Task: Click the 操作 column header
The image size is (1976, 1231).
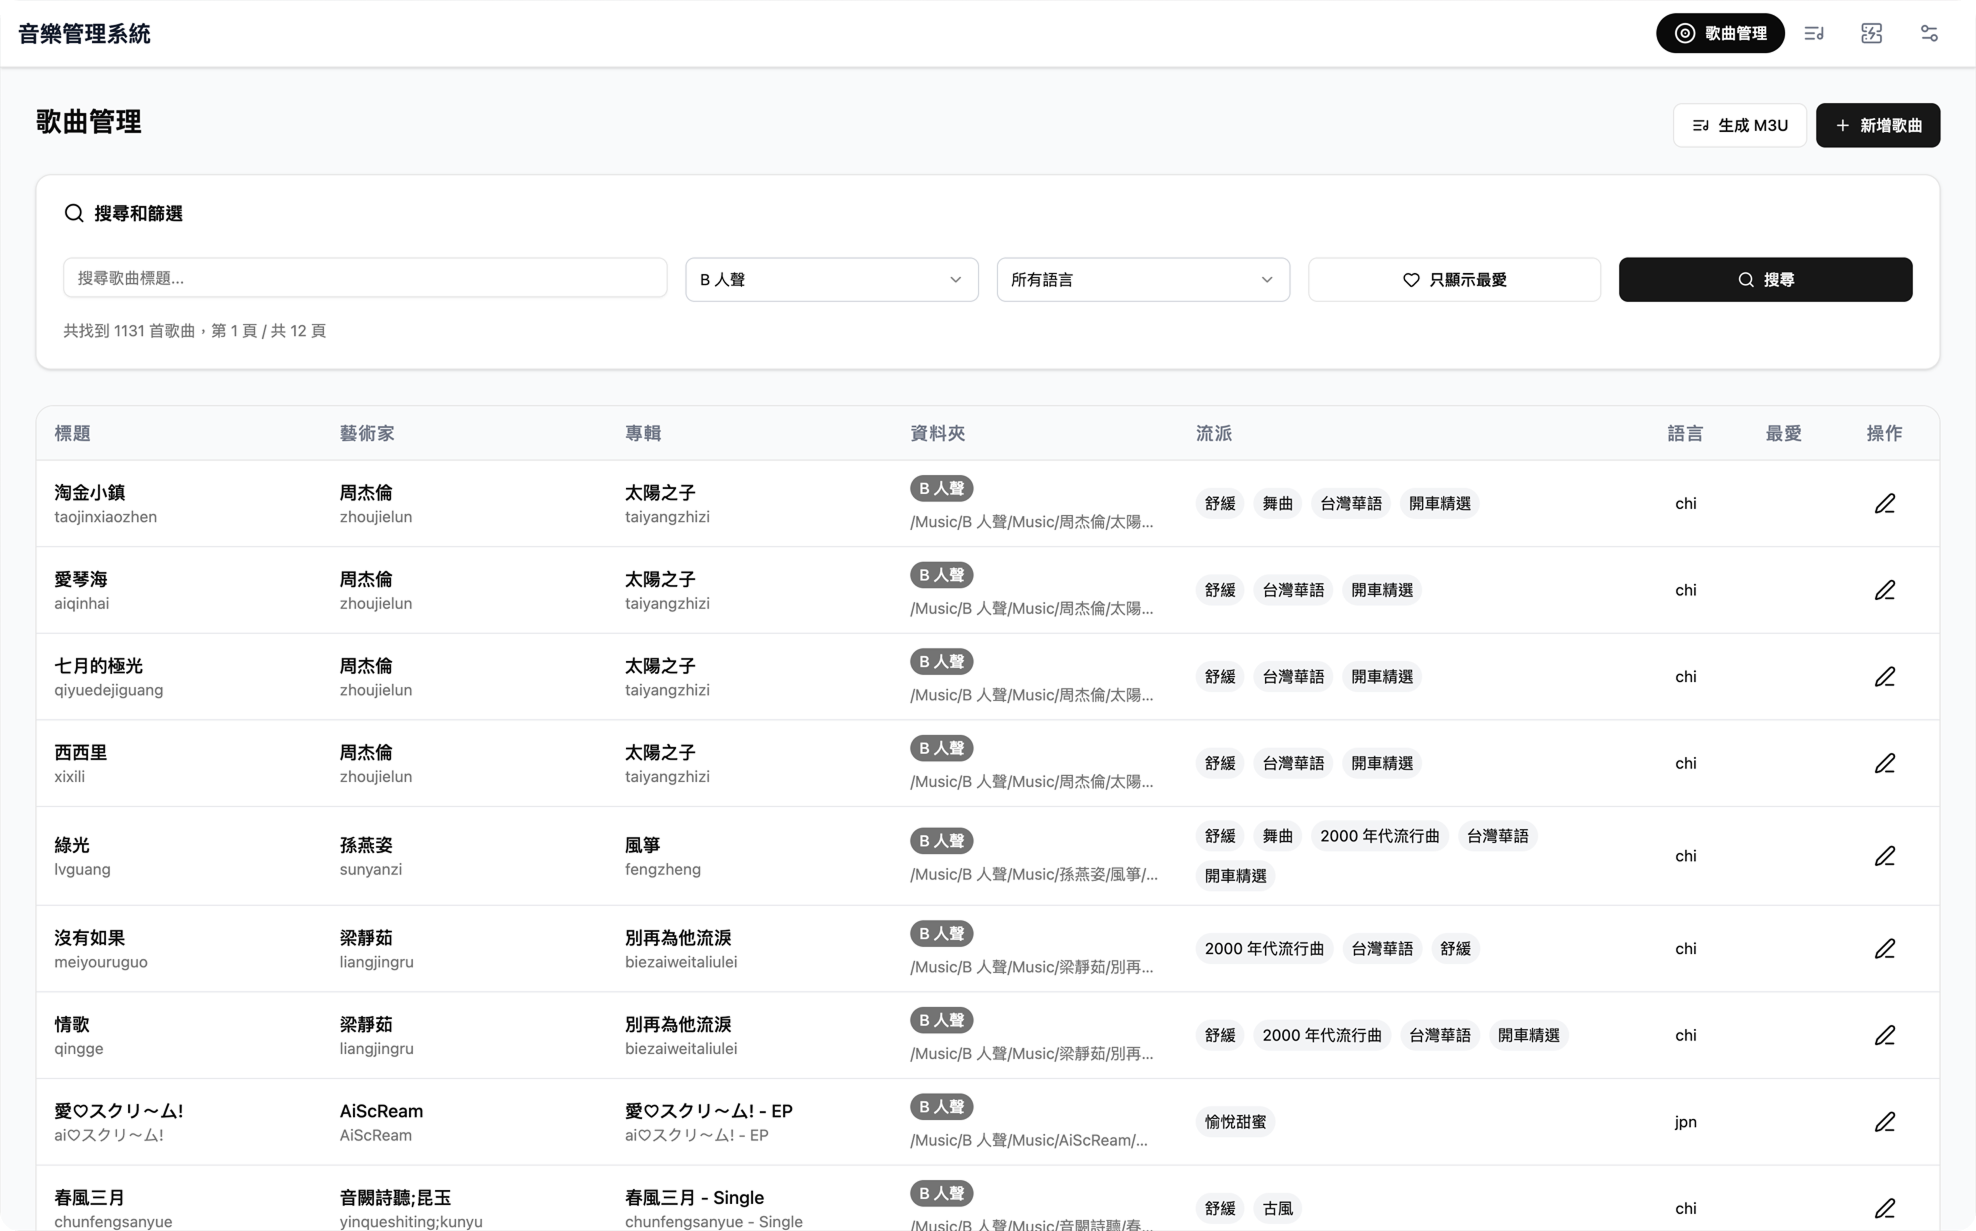Action: (x=1884, y=433)
